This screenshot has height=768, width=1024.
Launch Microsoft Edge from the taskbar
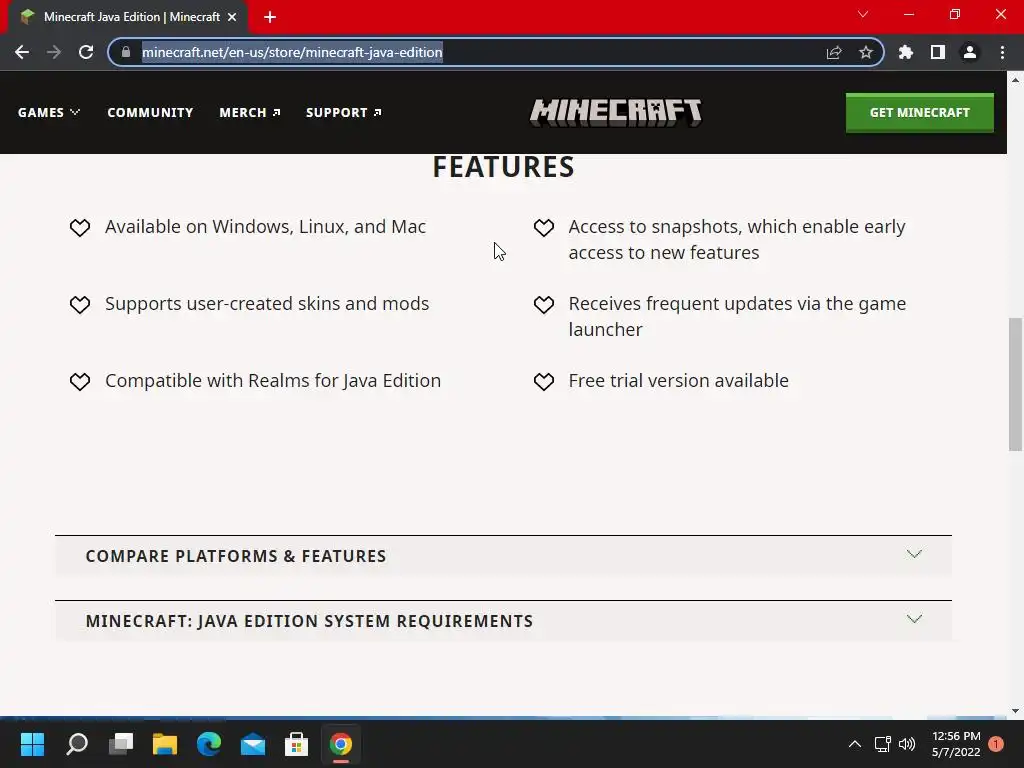[209, 744]
